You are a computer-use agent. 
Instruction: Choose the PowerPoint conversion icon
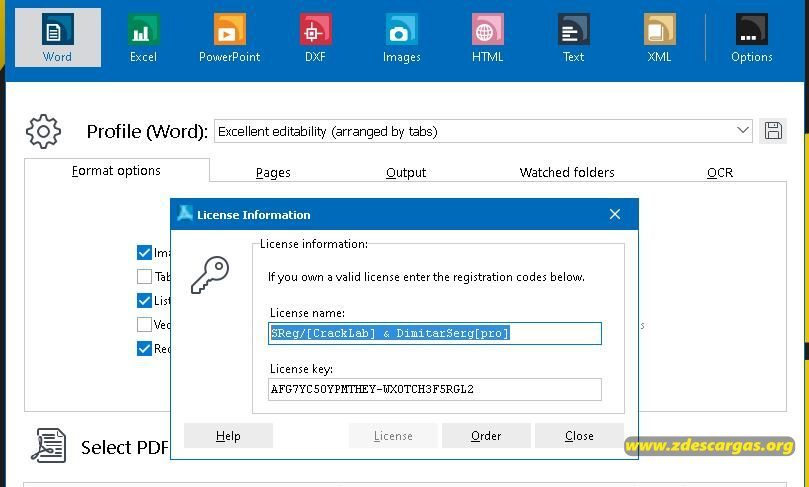click(x=230, y=37)
